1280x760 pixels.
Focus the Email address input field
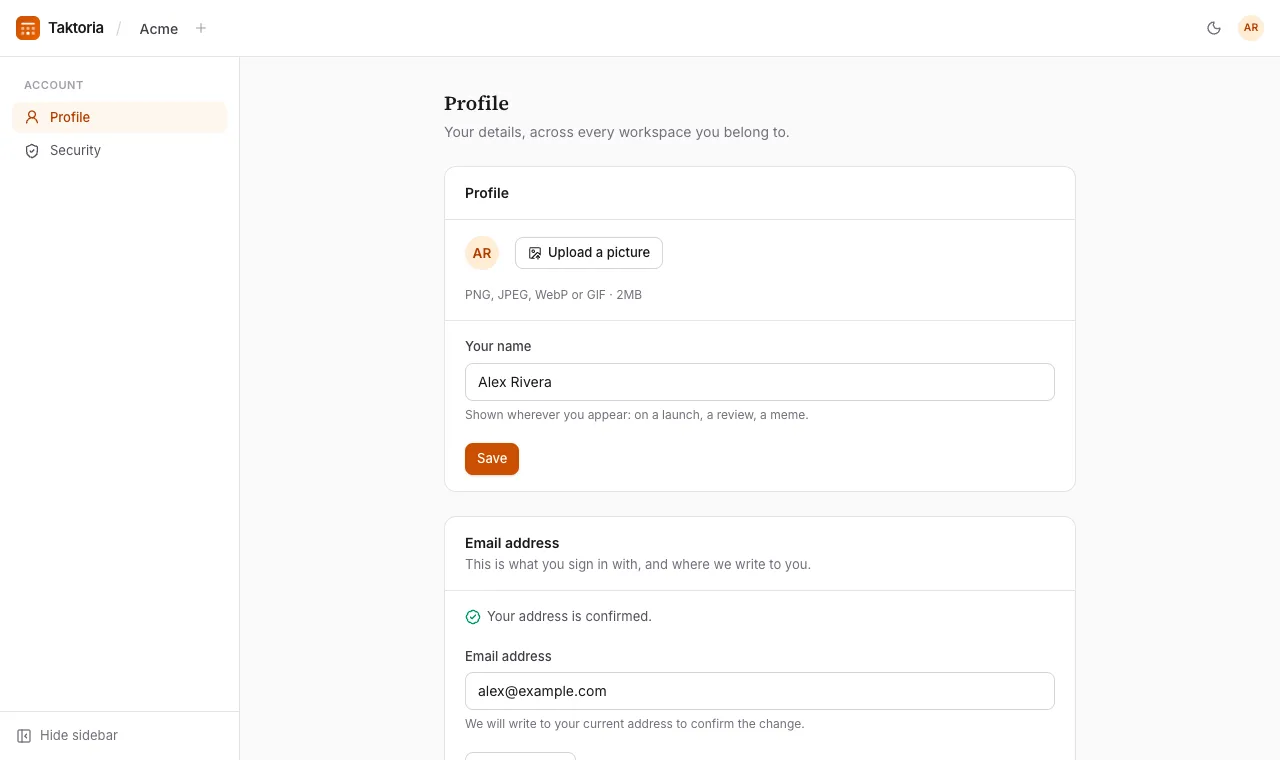760,691
